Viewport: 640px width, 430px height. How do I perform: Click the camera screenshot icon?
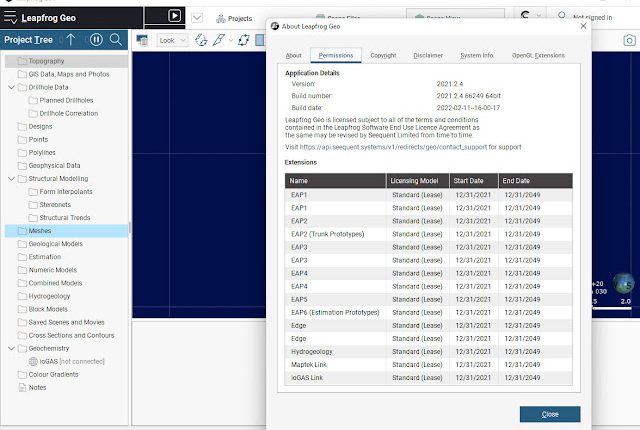pyautogui.click(x=629, y=40)
